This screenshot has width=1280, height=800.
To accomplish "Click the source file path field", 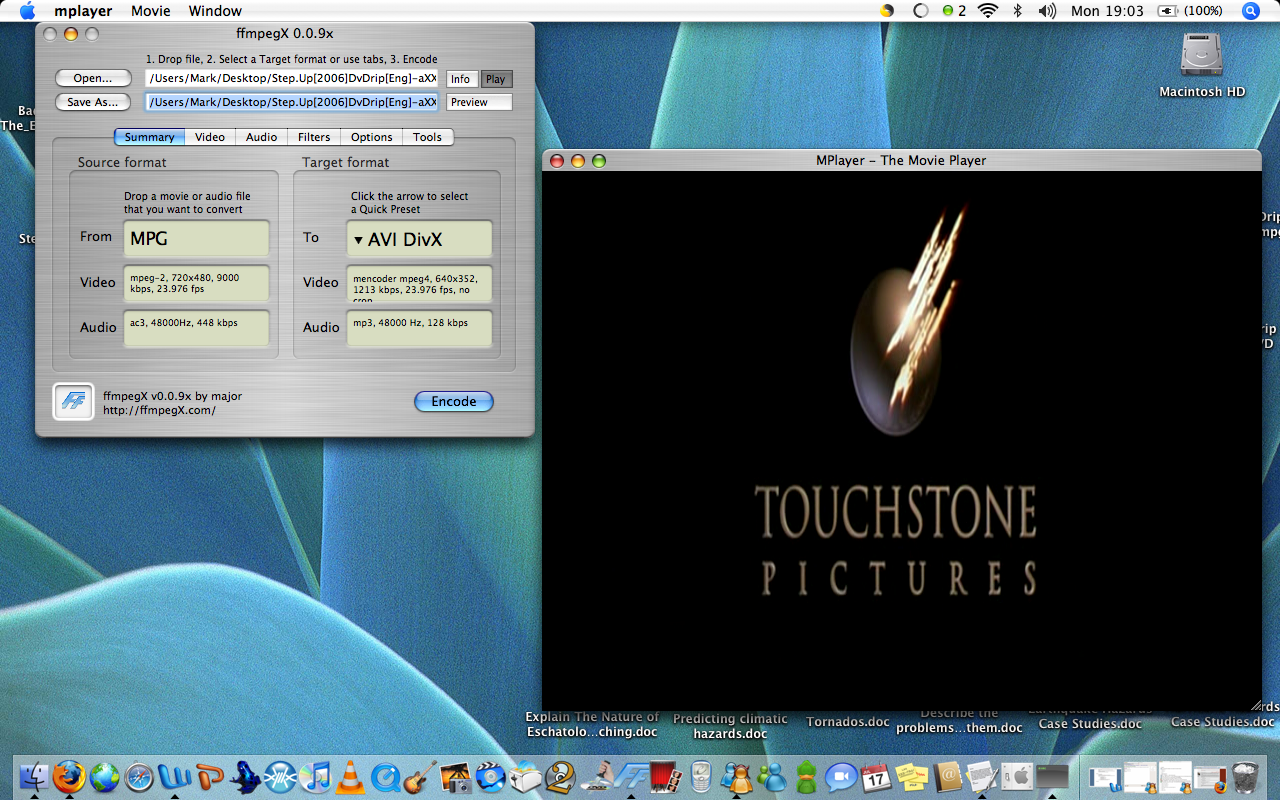I will pos(292,78).
